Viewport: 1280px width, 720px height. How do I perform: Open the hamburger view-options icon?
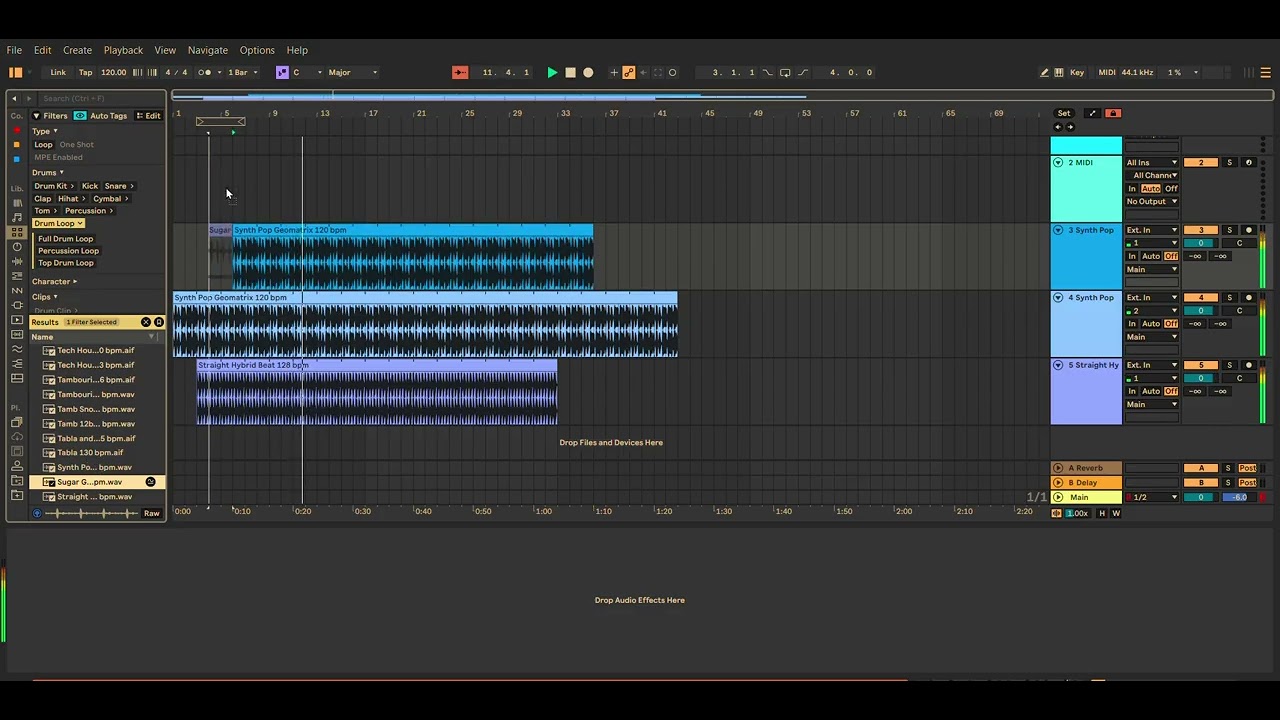point(1265,72)
